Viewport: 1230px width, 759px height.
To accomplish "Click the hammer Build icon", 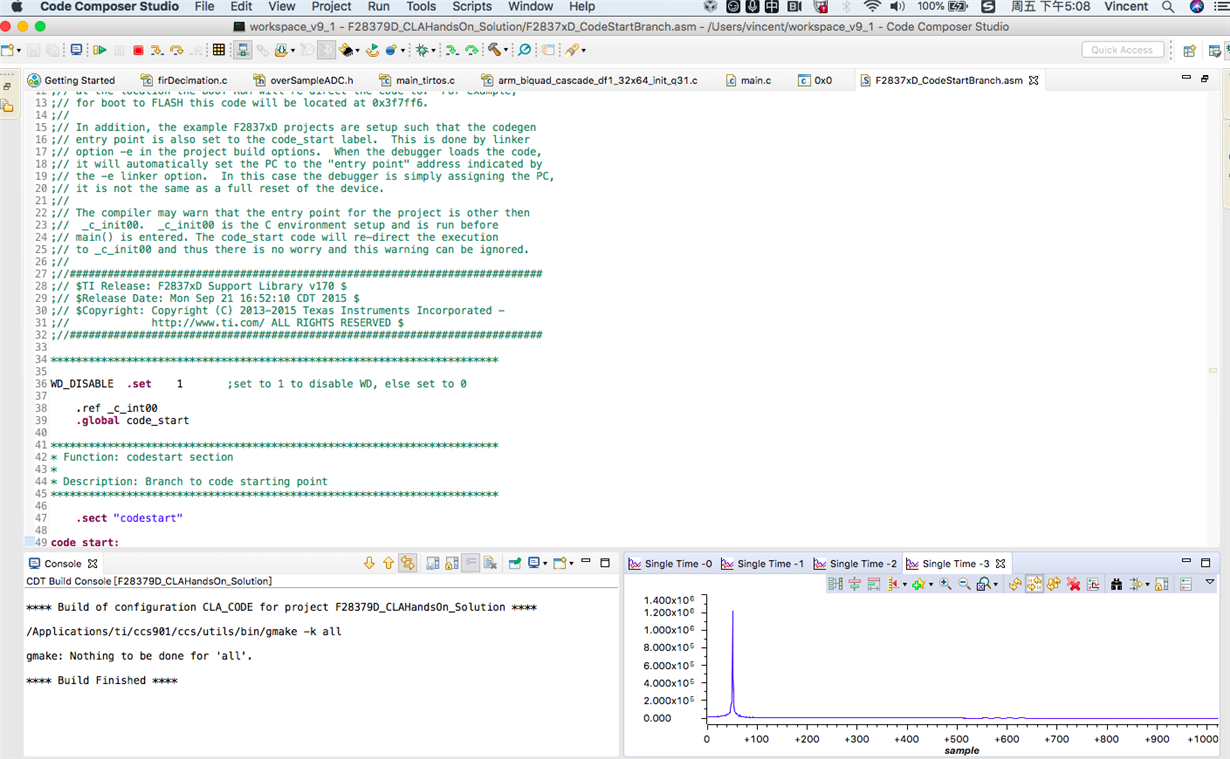I will click(494, 50).
